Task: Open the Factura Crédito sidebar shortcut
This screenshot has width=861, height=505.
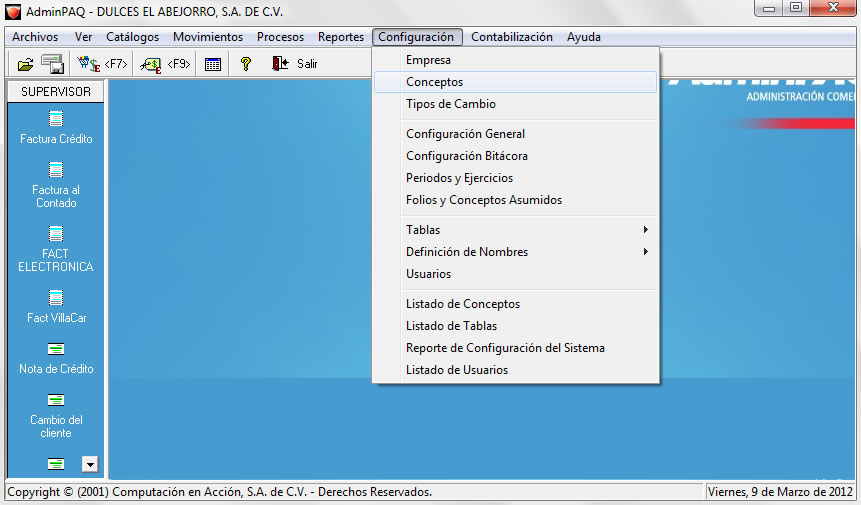Action: click(x=56, y=127)
